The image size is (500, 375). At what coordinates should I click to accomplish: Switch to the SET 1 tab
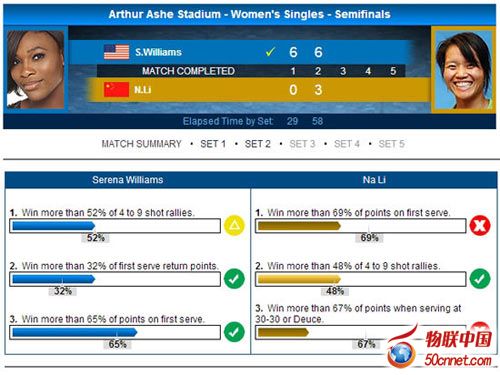(213, 144)
